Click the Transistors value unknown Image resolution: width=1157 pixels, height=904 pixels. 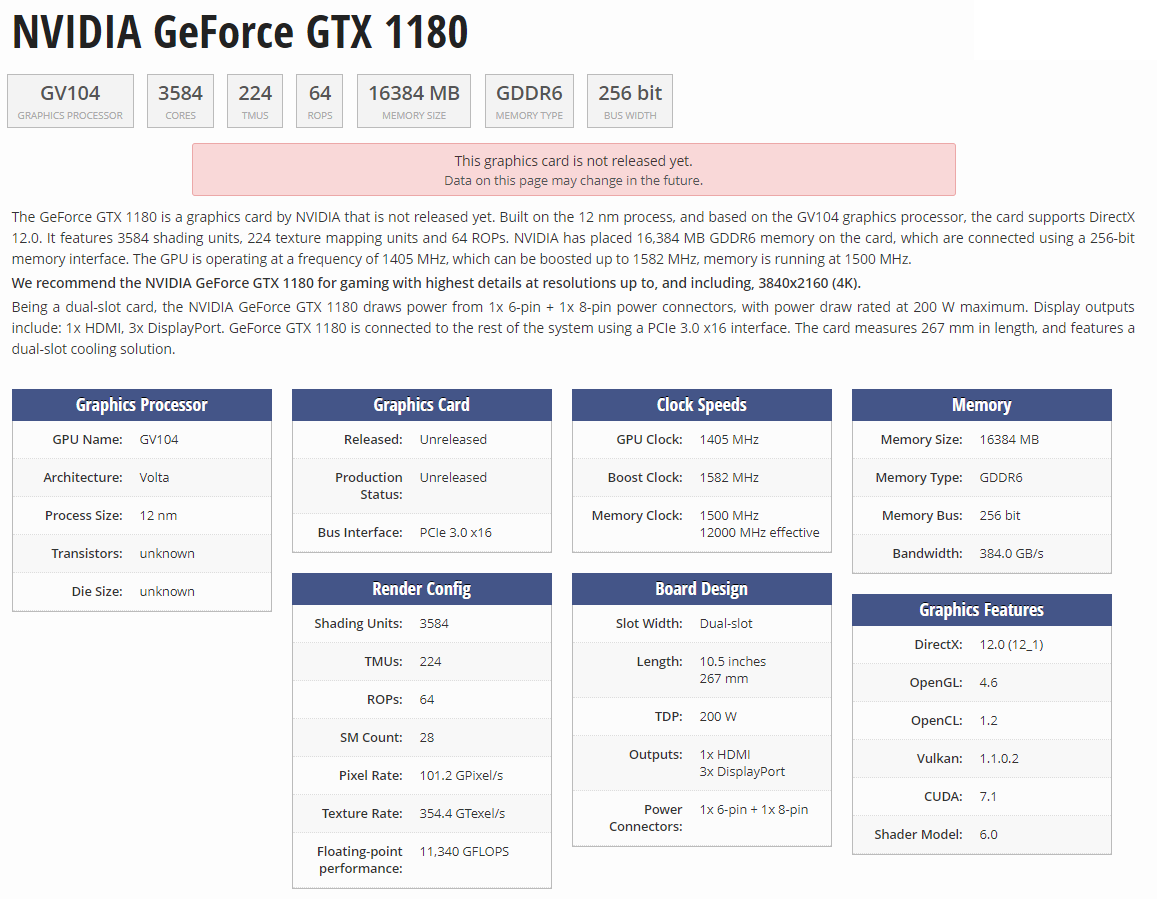pyautogui.click(x=167, y=553)
